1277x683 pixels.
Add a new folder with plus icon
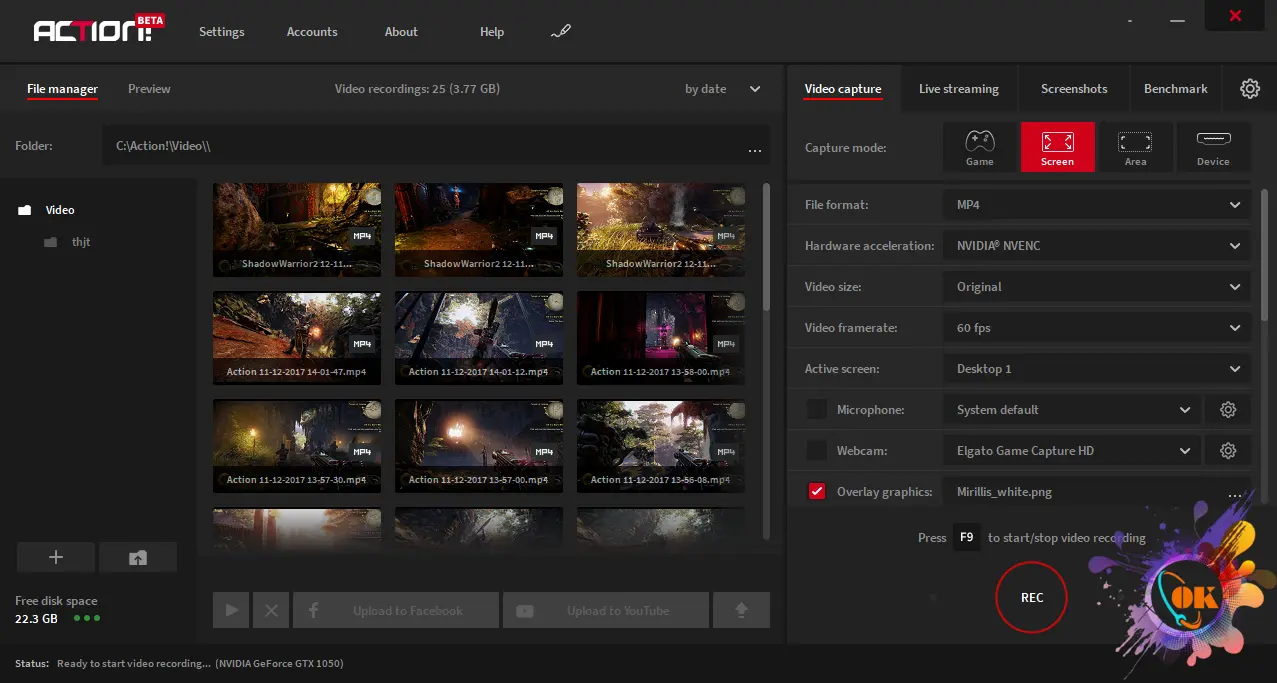click(x=56, y=558)
